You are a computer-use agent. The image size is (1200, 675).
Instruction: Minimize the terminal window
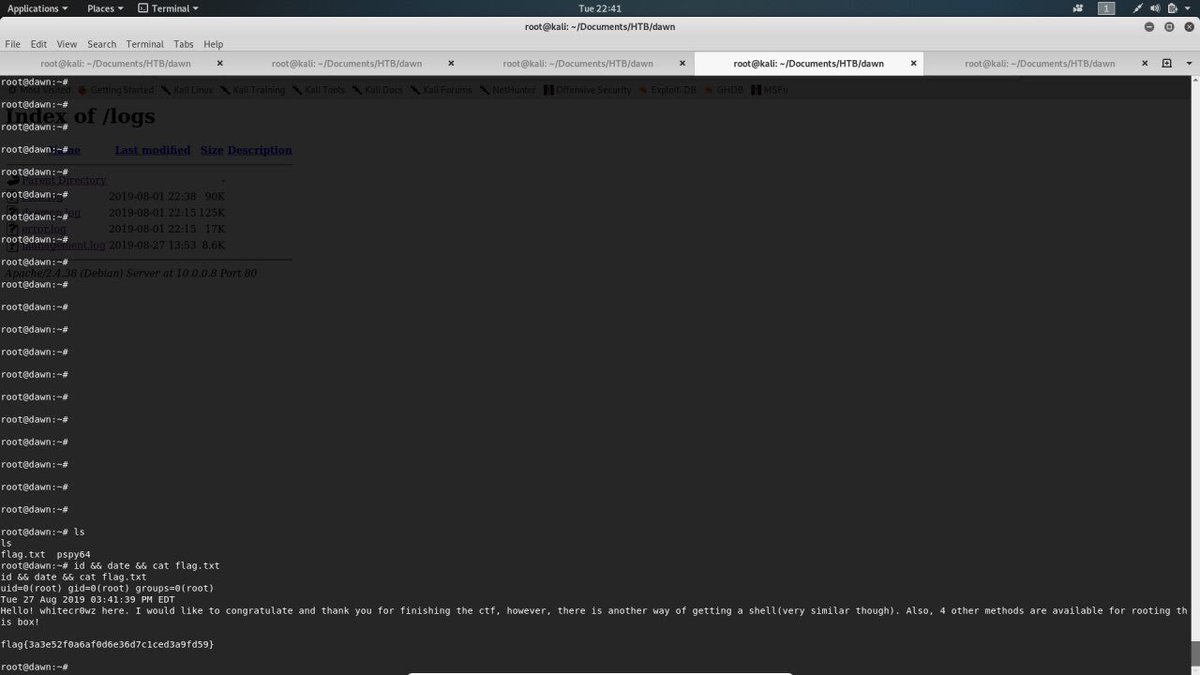(x=1147, y=26)
